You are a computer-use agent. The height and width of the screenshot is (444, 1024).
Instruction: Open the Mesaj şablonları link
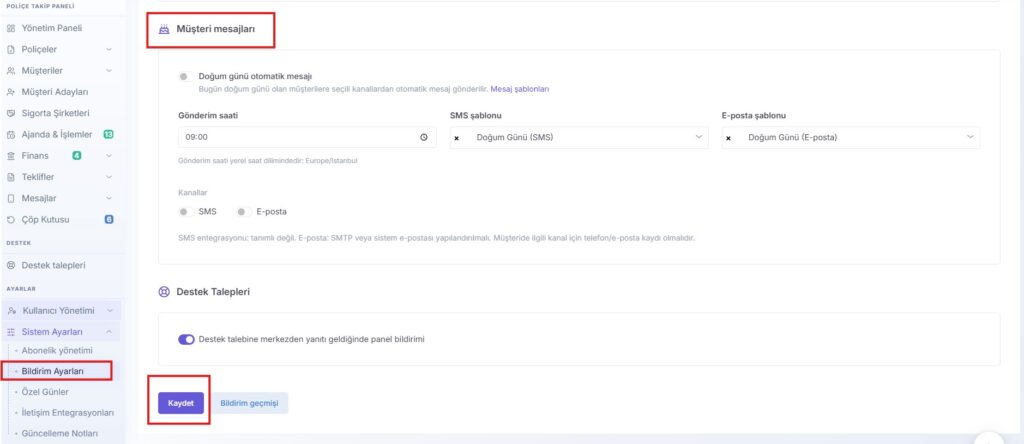click(x=520, y=89)
